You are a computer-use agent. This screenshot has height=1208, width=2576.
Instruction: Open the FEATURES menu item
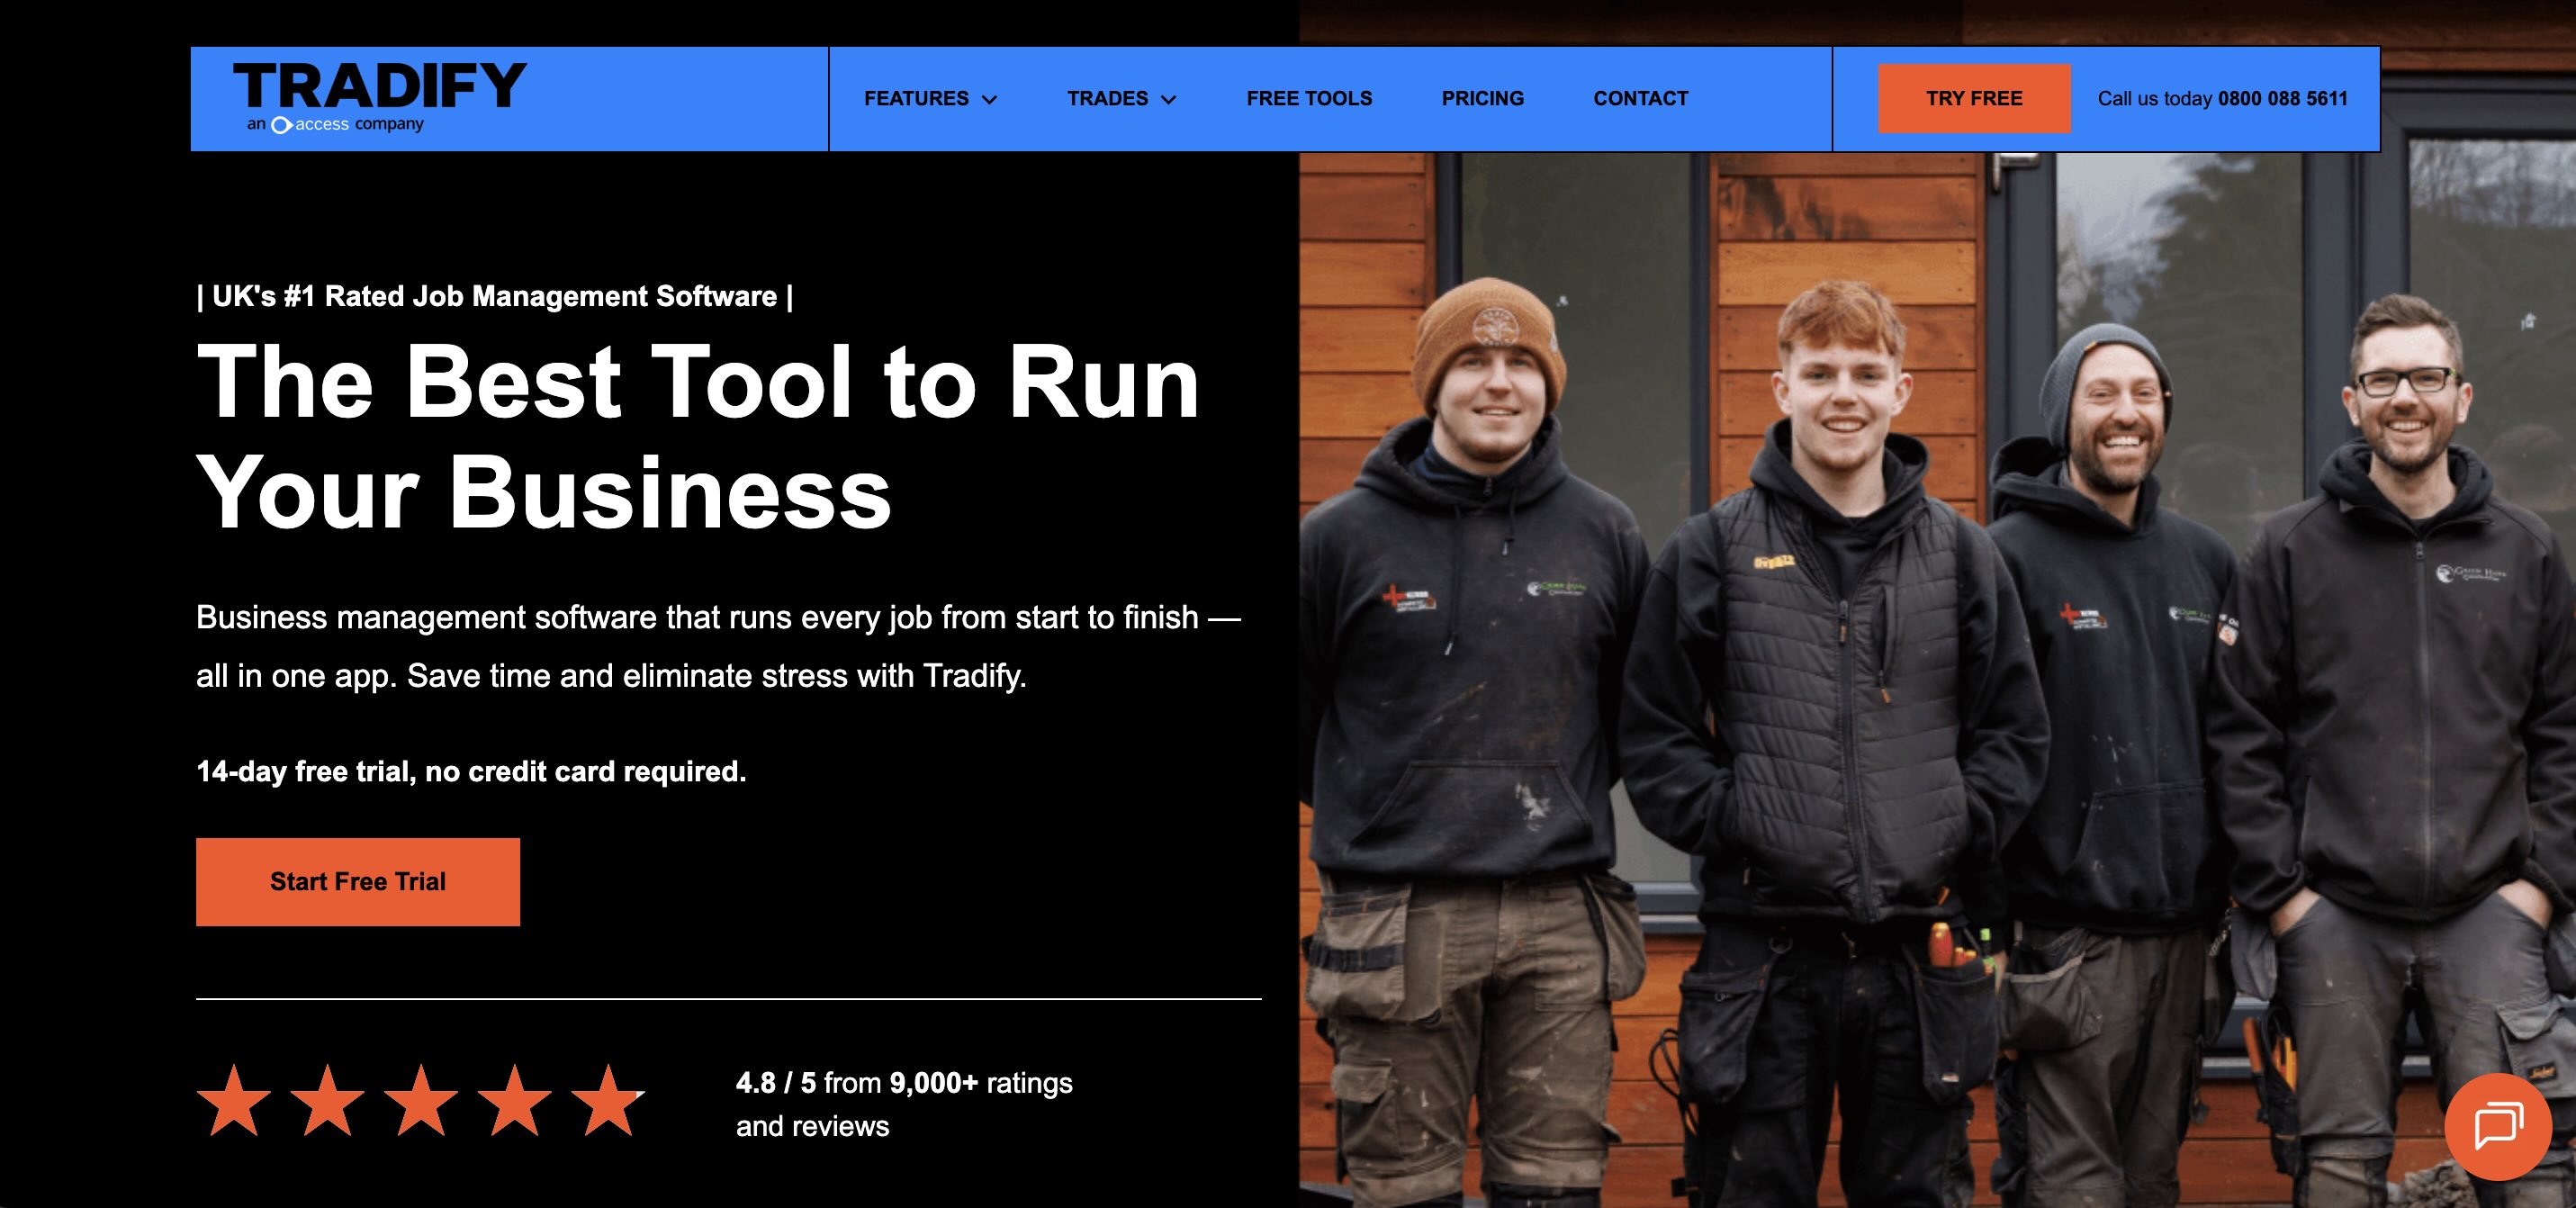click(x=916, y=98)
